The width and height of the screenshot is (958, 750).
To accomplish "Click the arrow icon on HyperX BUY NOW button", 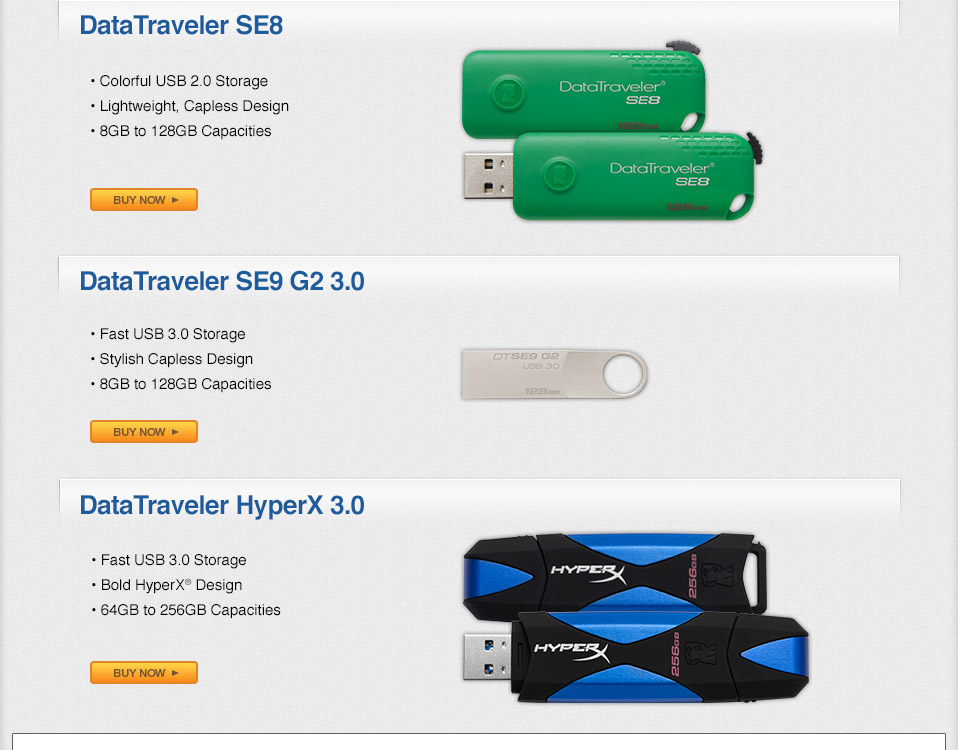I will pos(175,672).
